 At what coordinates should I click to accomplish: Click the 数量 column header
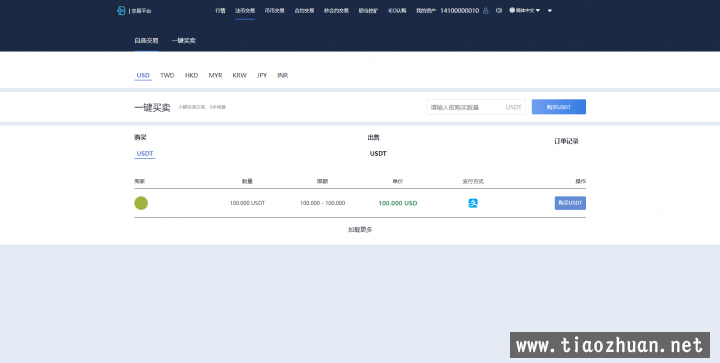tap(247, 181)
